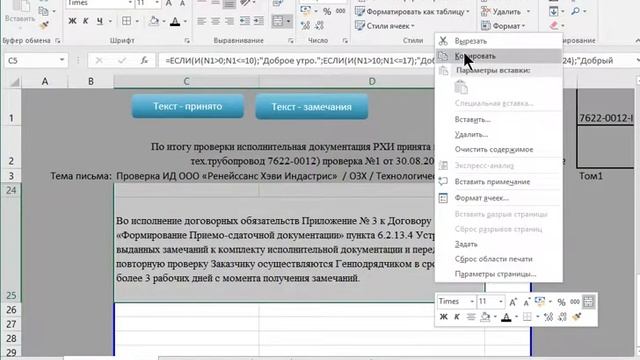
Task: Choose Копировать in the context menu
Action: pos(499,56)
